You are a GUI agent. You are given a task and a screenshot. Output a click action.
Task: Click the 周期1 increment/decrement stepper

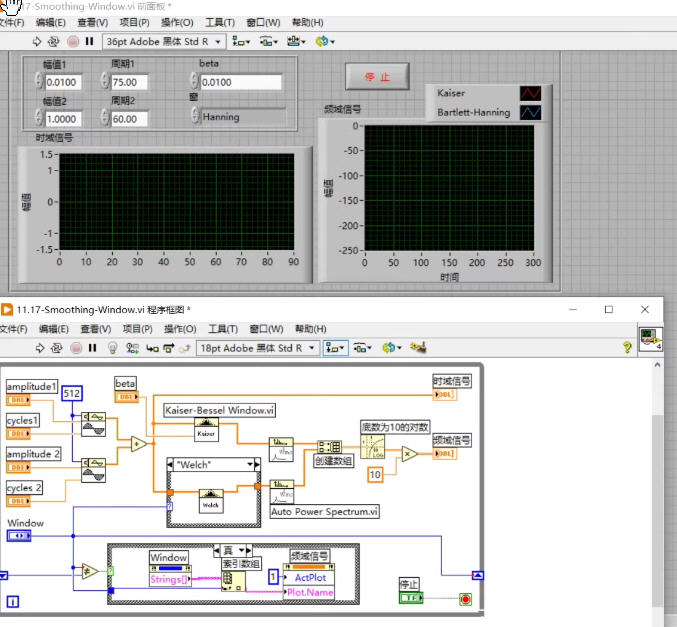[x=105, y=81]
